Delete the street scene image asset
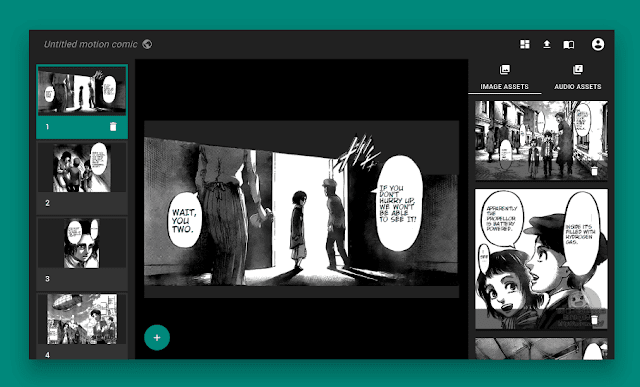Image resolution: width=640 pixels, height=387 pixels. pyautogui.click(x=594, y=170)
